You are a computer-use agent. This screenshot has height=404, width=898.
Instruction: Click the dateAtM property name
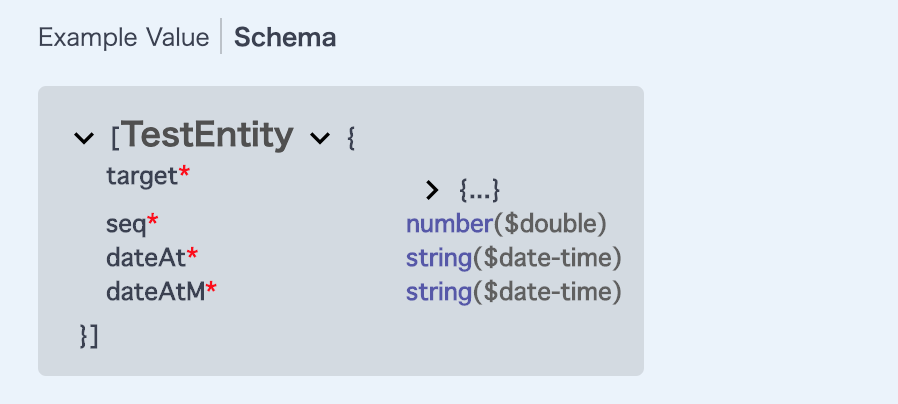156,292
